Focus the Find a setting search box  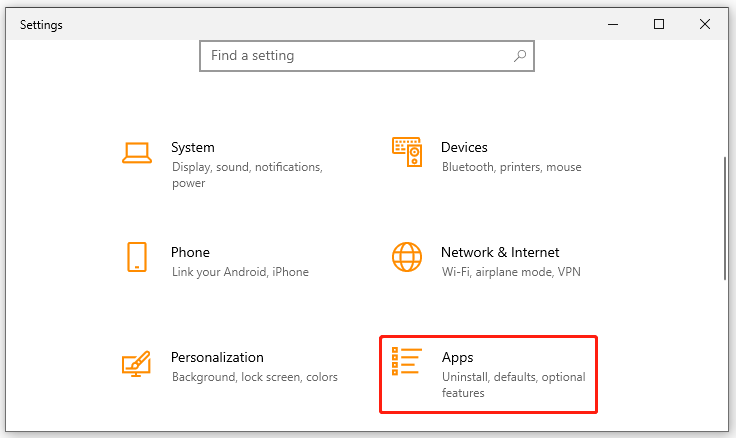(x=367, y=56)
